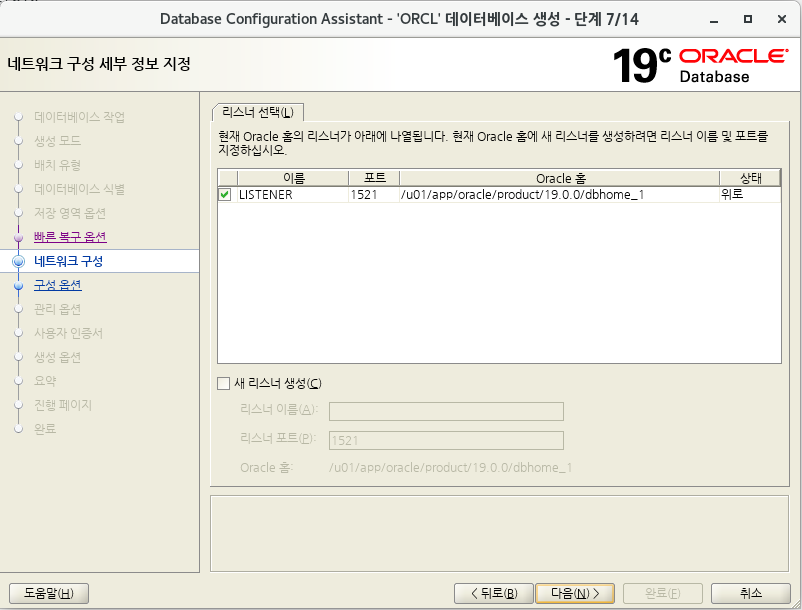Open help with 도움말(H) button
This screenshot has height=610, width=802.
[x=49, y=593]
